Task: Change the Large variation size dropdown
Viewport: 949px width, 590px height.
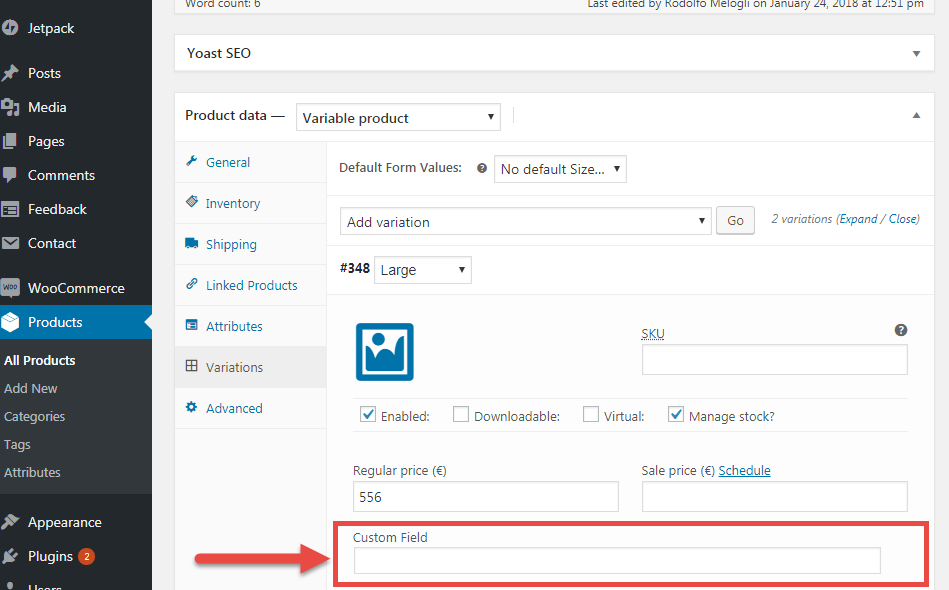Action: 422,269
